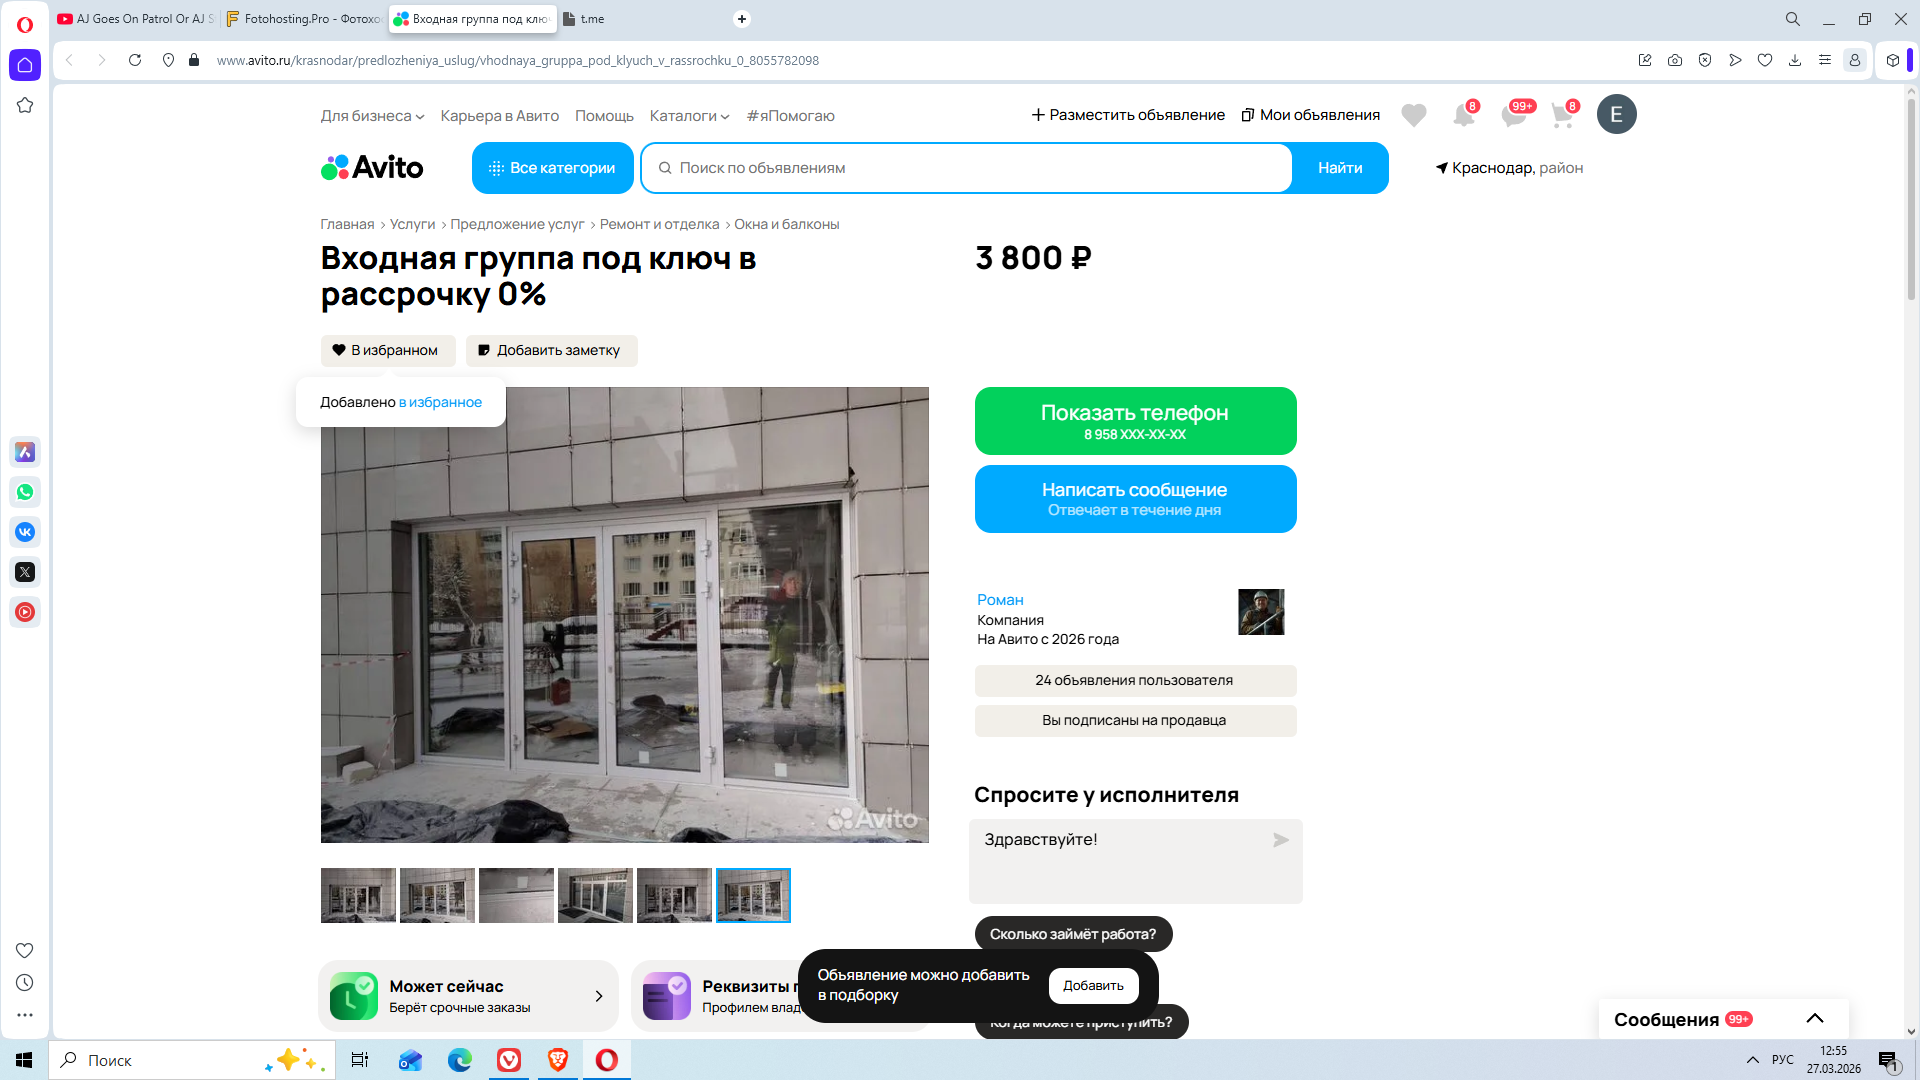Image resolution: width=1920 pixels, height=1080 pixels.
Task: Expand the Каталоги dropdown menu
Action: [689, 116]
